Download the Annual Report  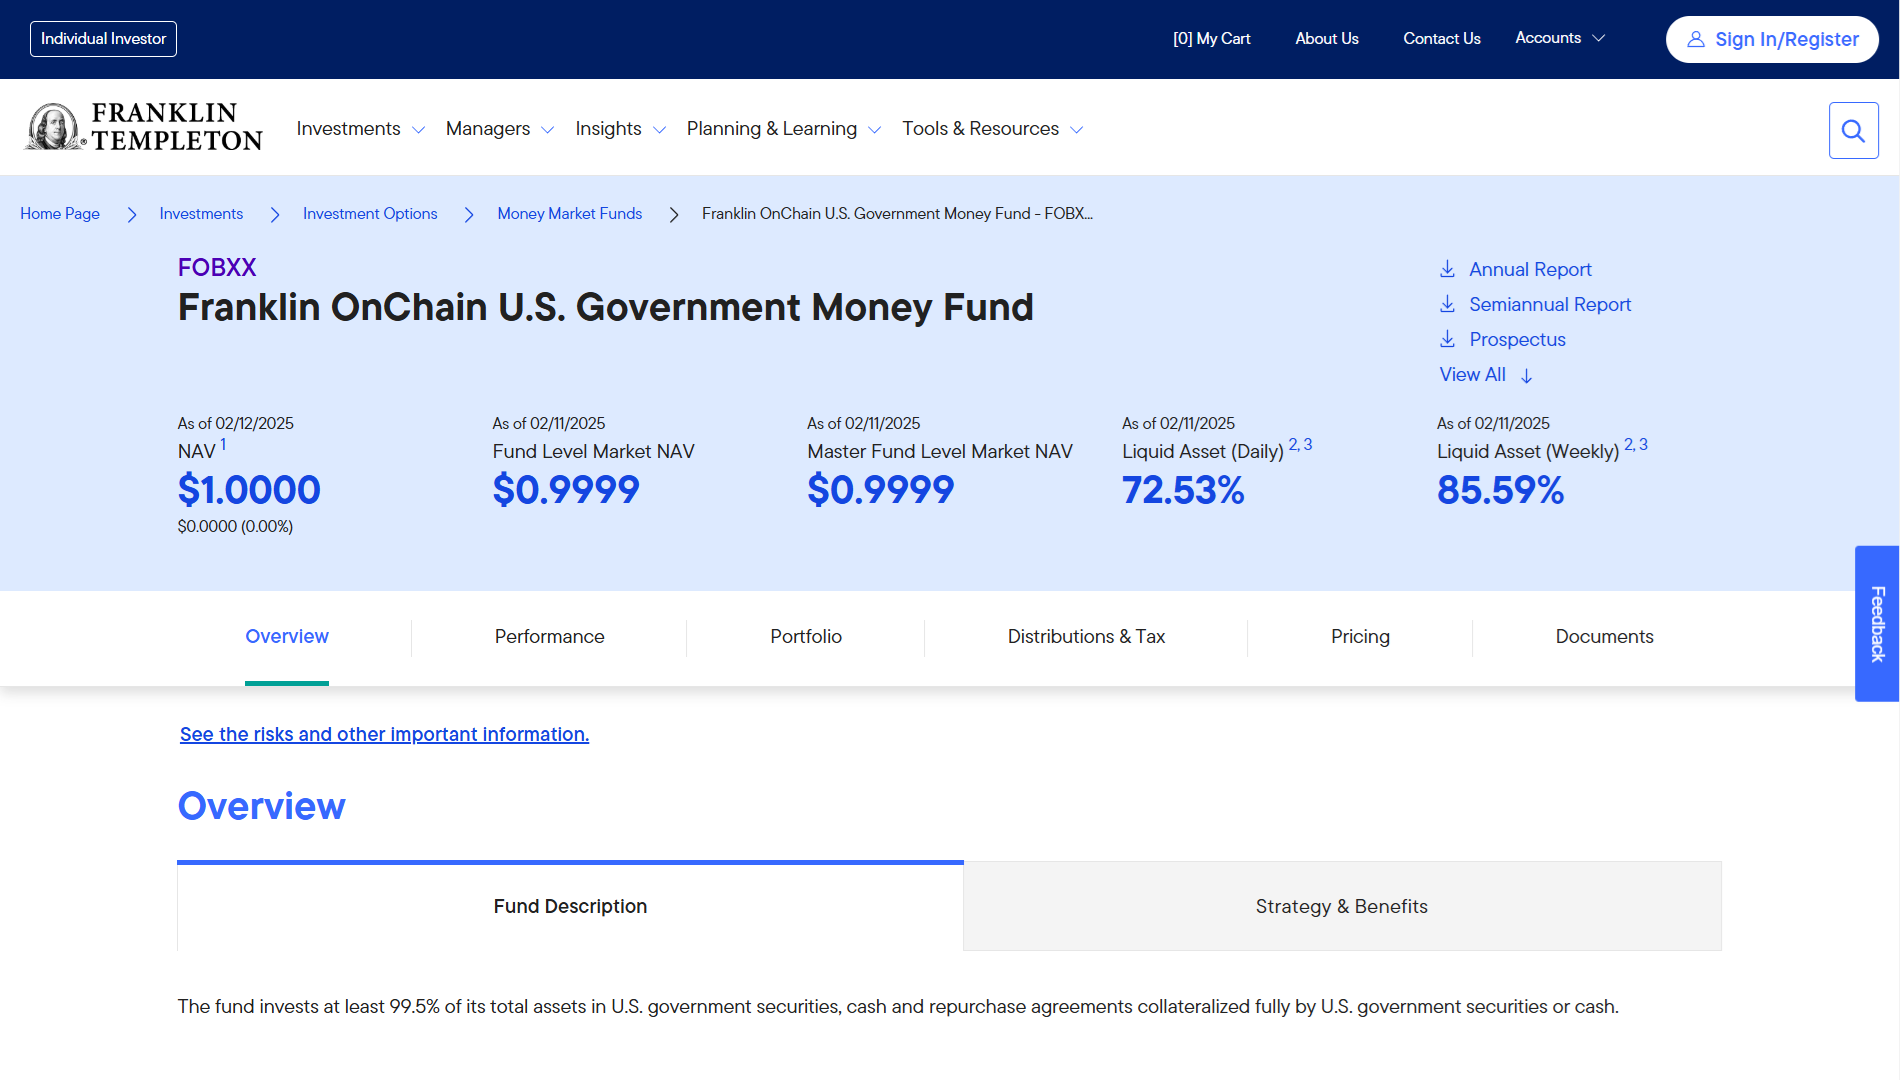click(x=1530, y=270)
